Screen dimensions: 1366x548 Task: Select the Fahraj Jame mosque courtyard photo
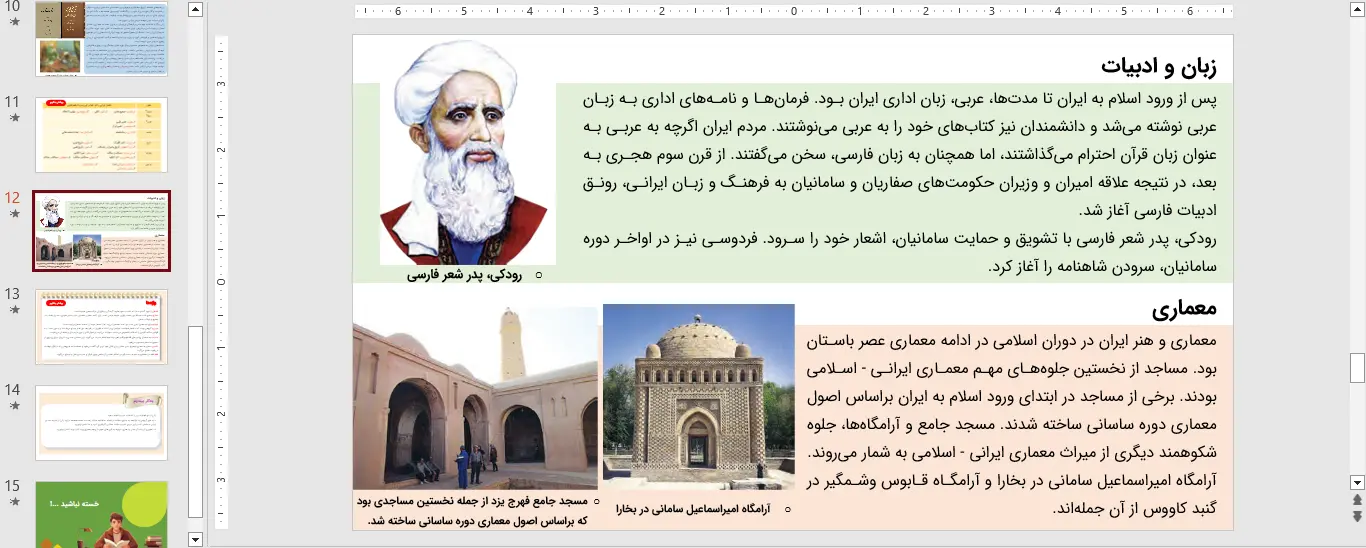(x=475, y=398)
